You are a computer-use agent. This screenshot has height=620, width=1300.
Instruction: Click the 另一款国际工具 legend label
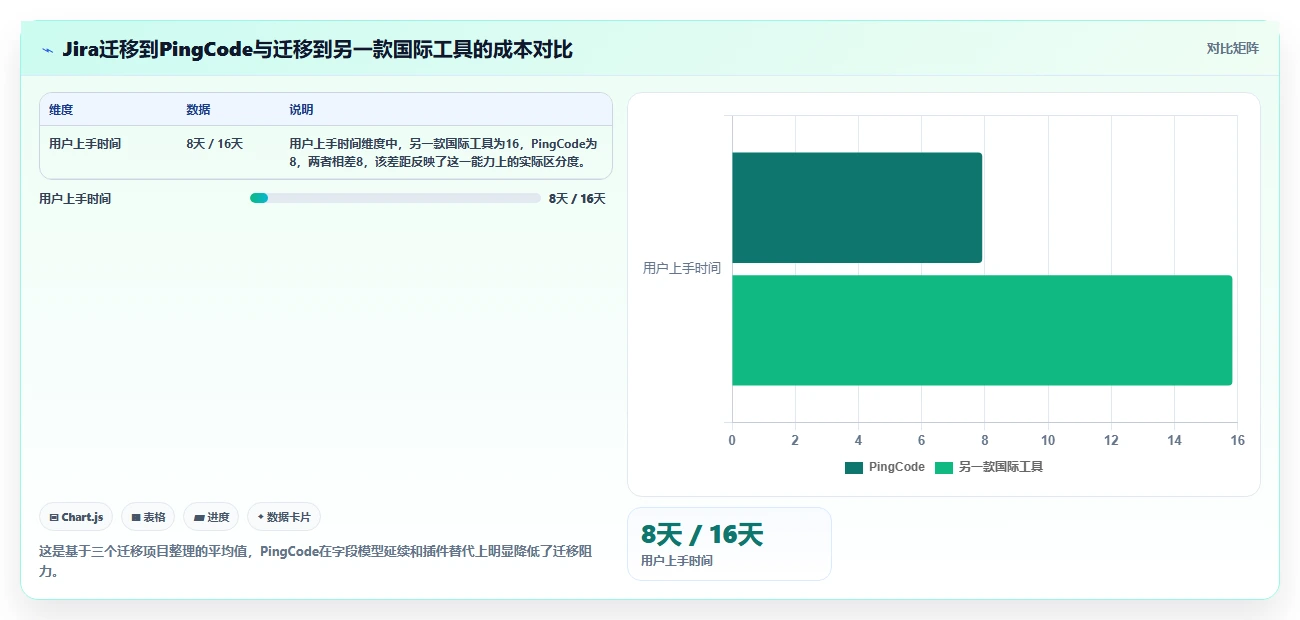point(1000,467)
